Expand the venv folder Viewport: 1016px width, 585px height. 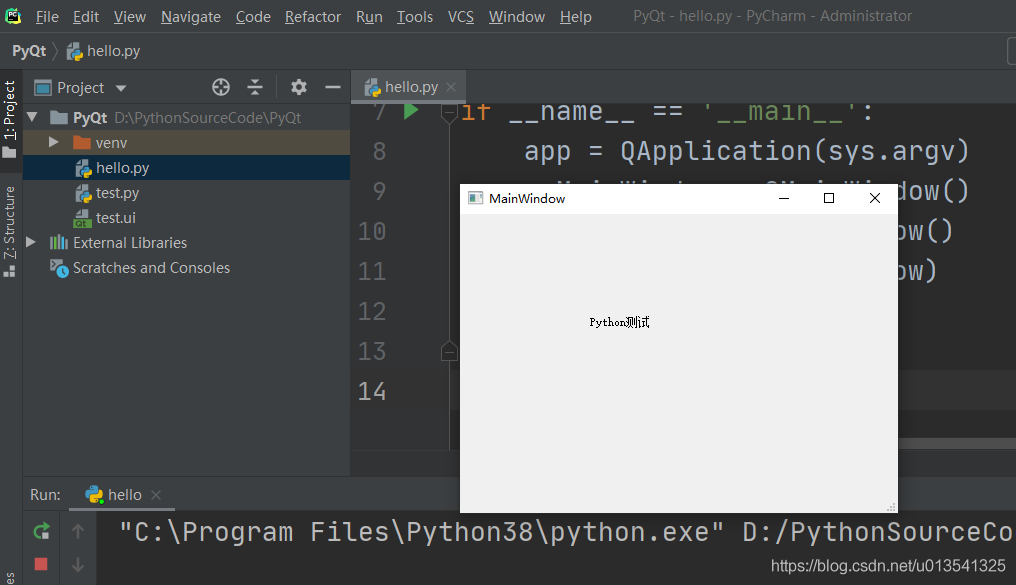54,143
